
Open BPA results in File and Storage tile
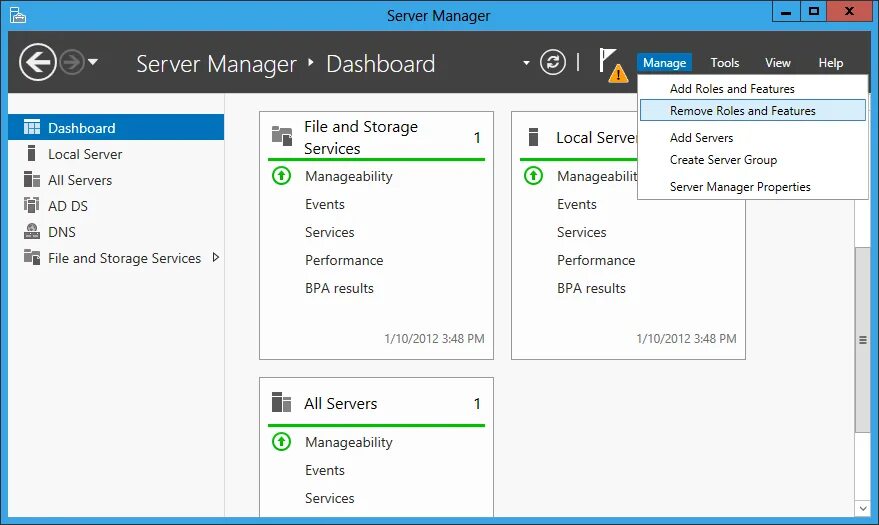pyautogui.click(x=339, y=288)
